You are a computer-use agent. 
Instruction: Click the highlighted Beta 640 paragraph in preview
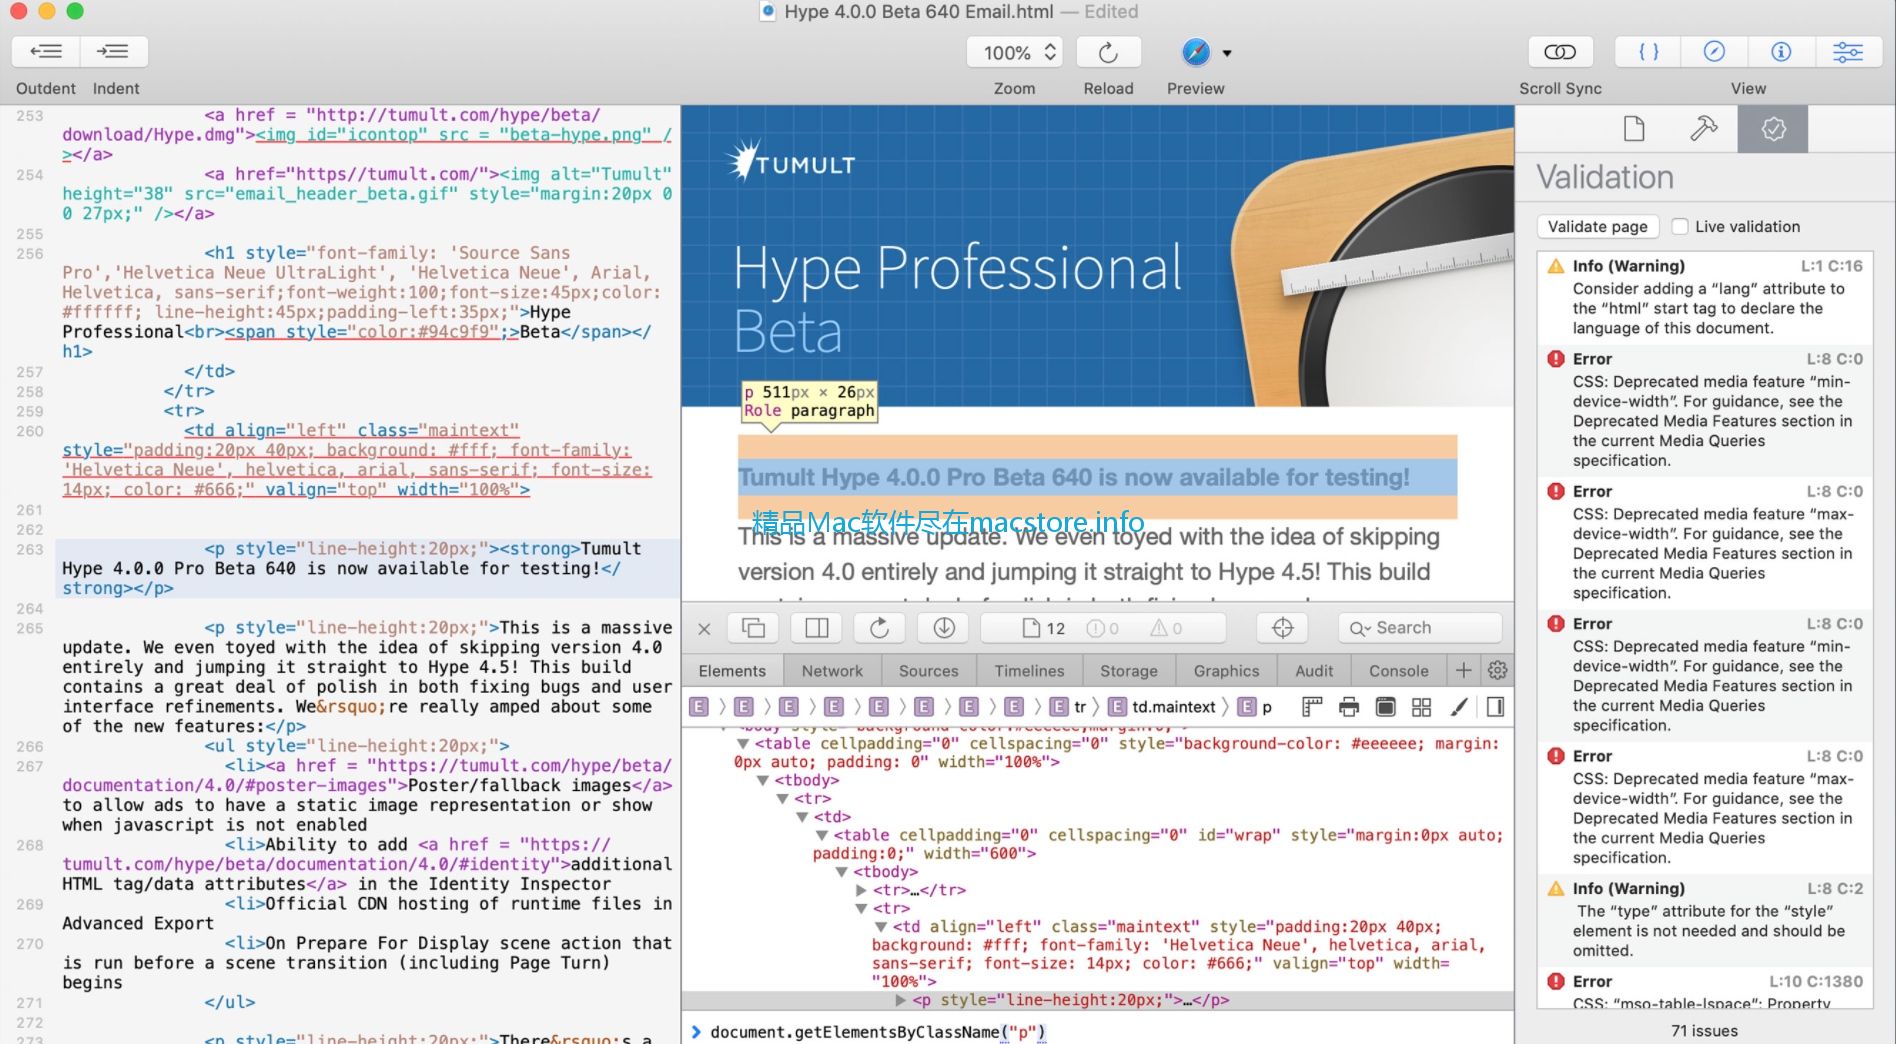pyautogui.click(x=1097, y=477)
